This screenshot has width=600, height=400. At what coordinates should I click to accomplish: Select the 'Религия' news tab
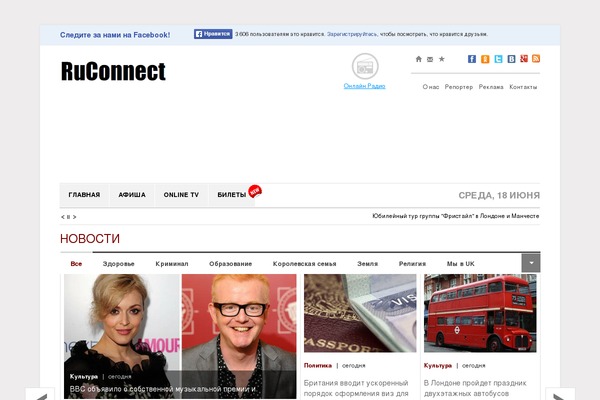412,264
